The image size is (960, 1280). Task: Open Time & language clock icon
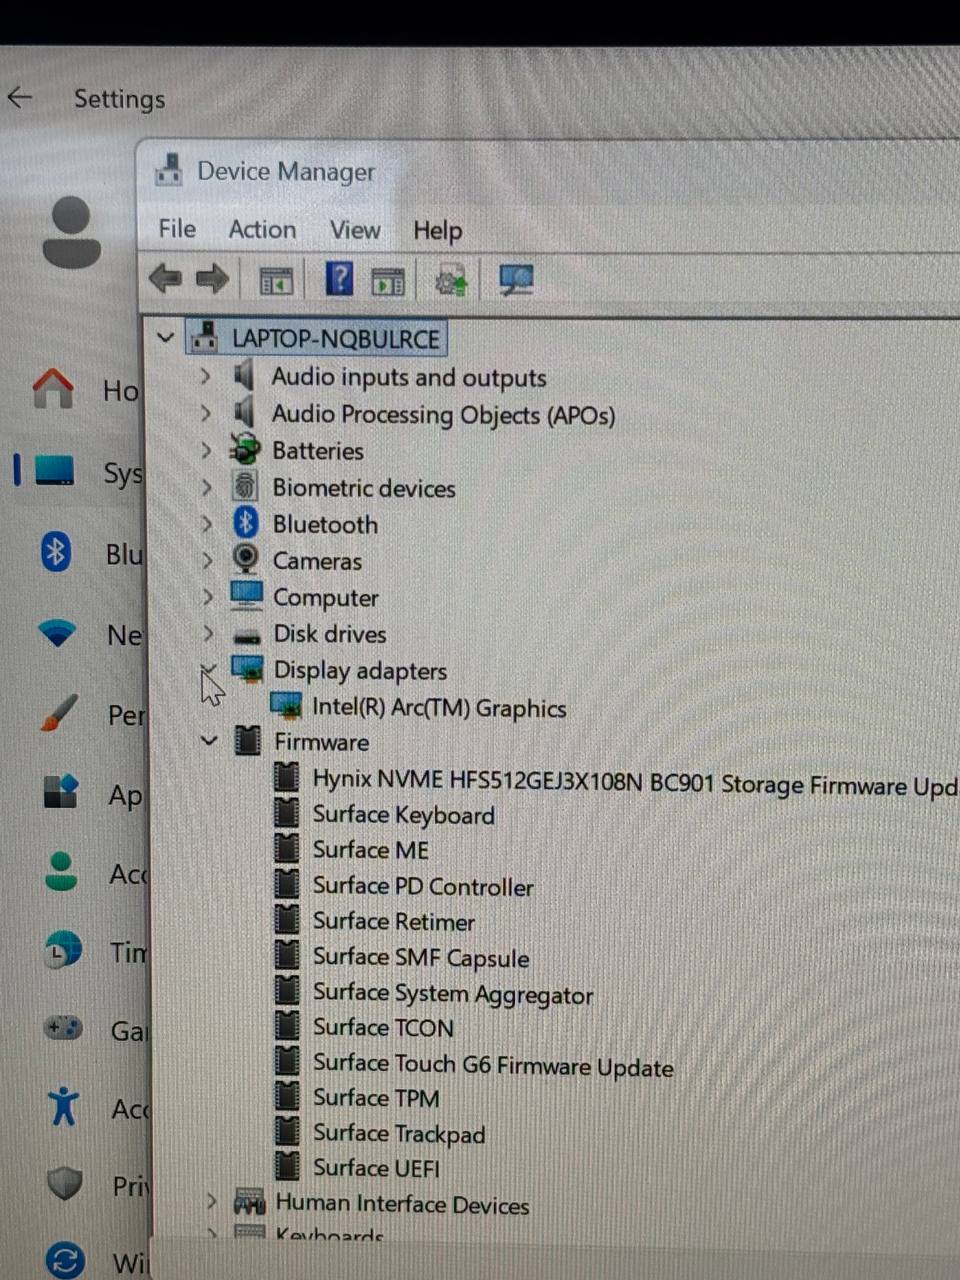[x=63, y=950]
